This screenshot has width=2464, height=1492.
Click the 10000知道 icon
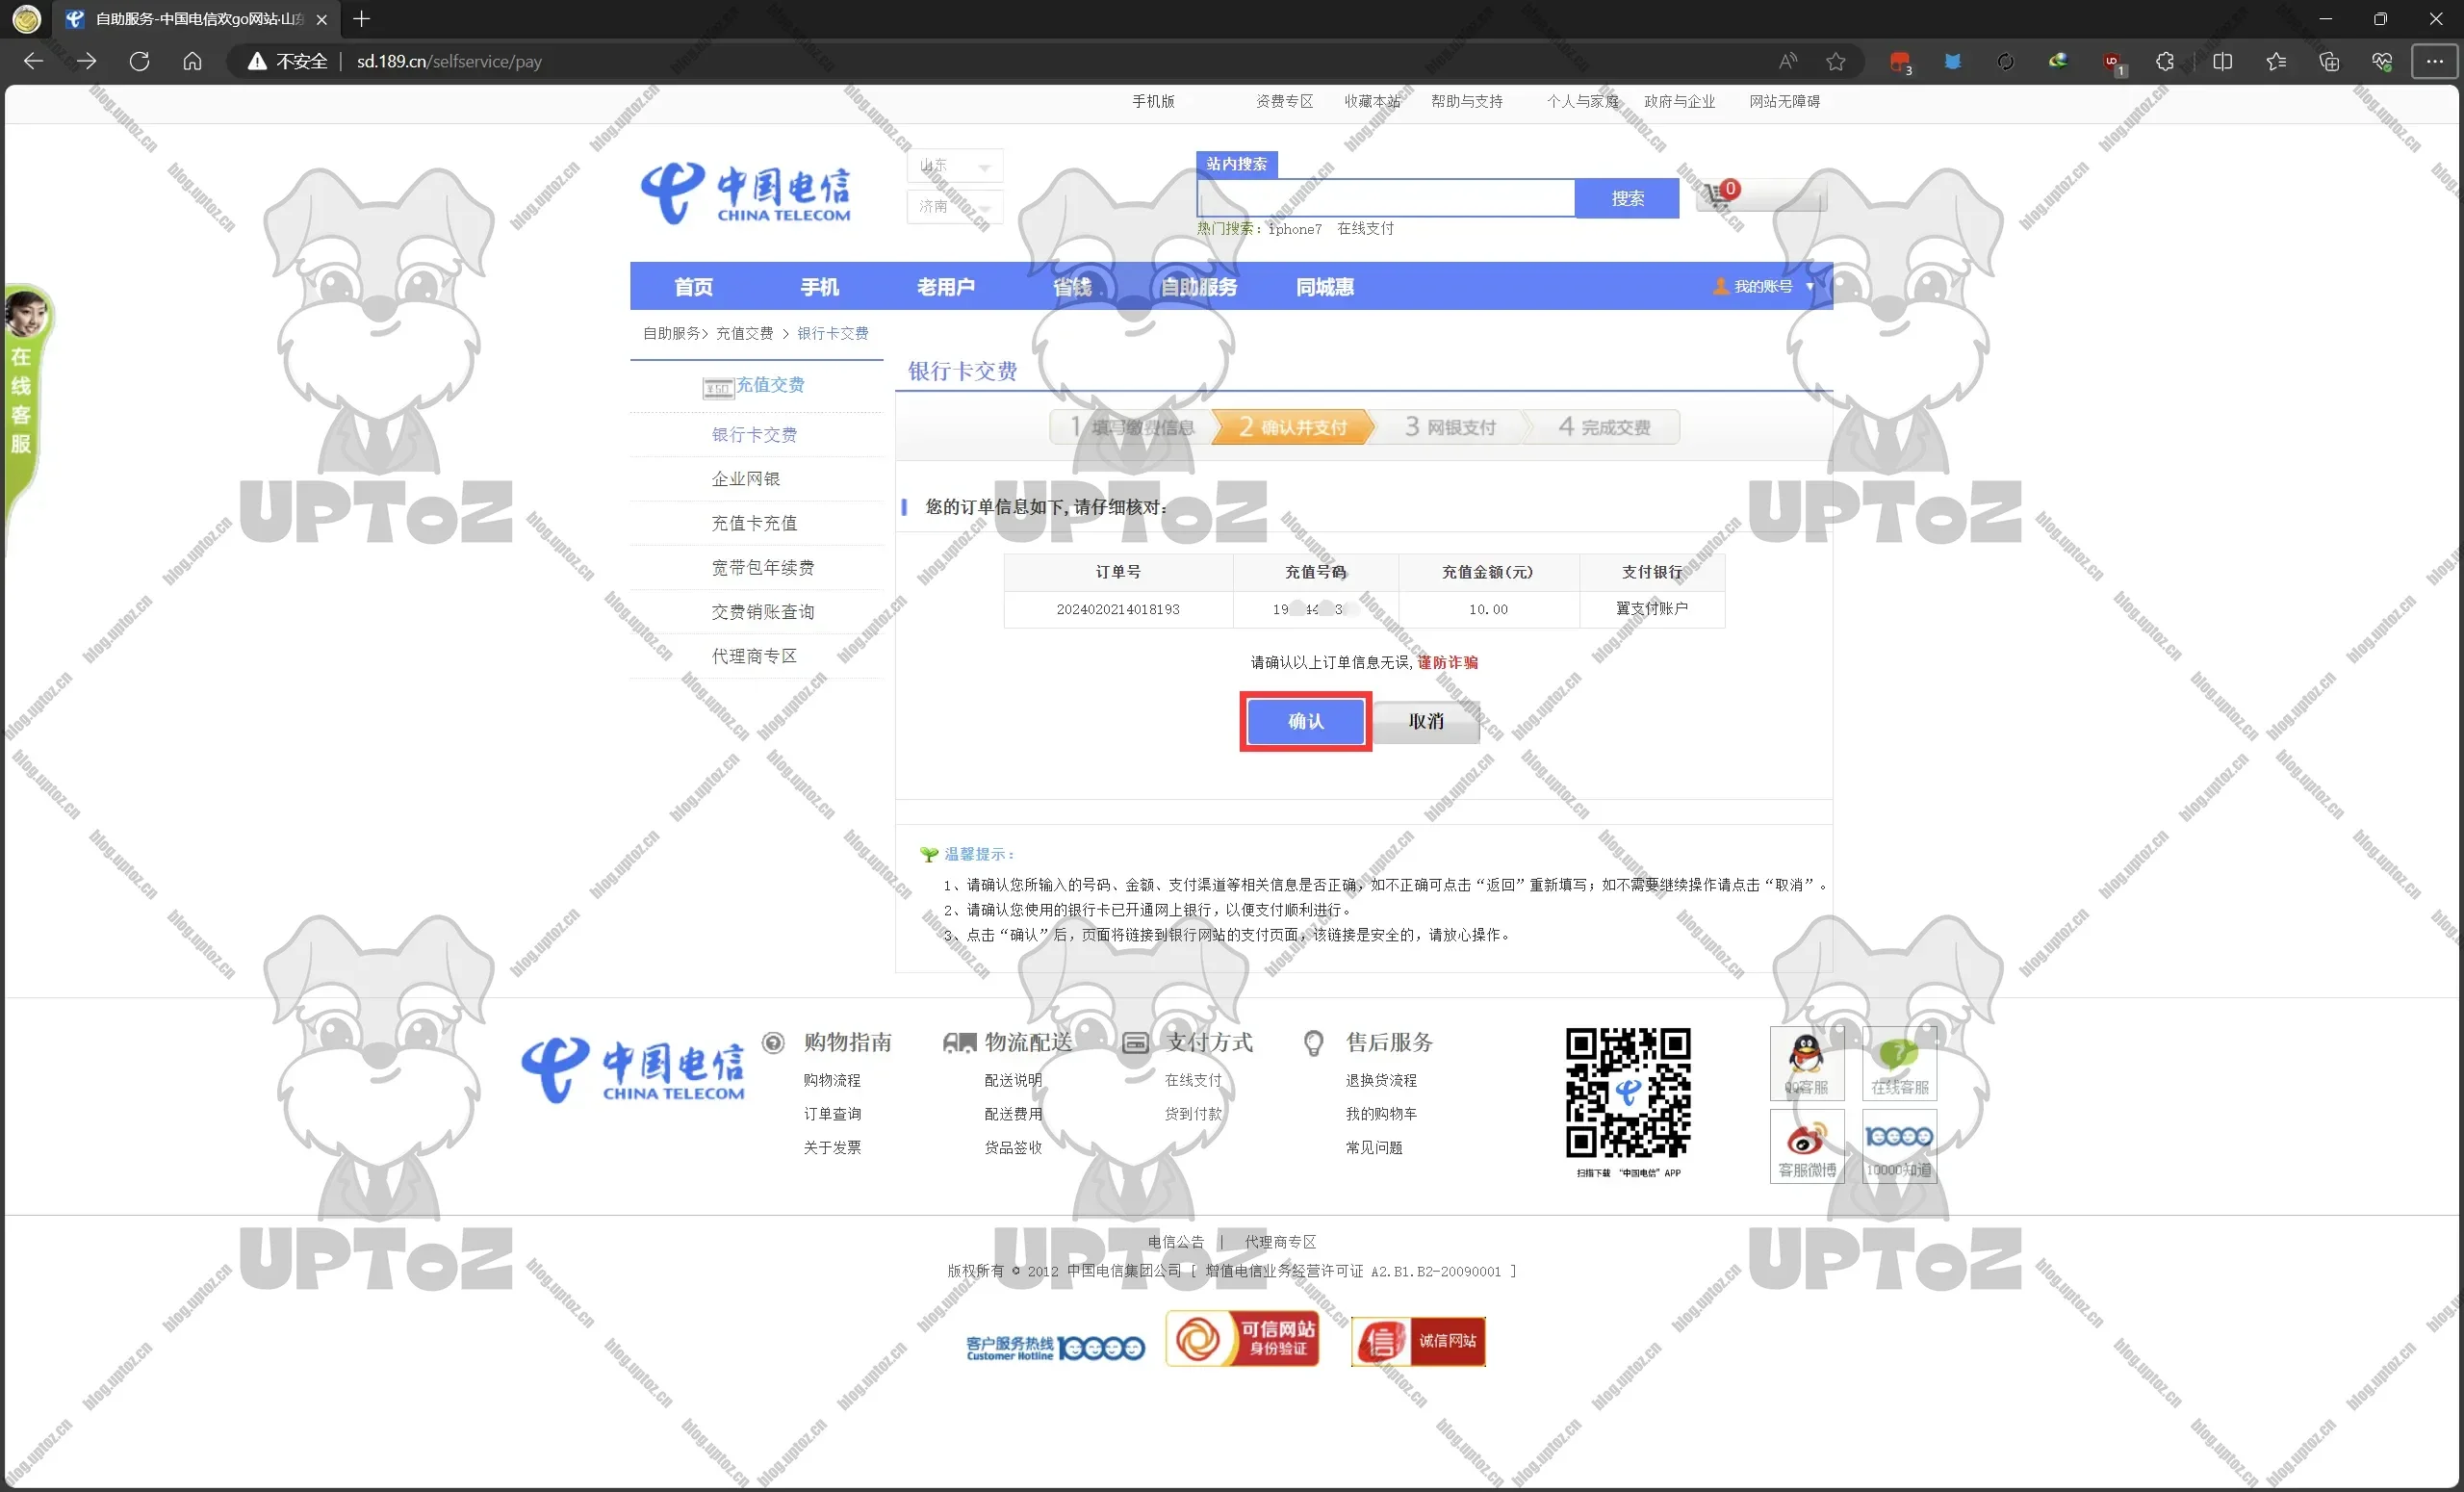pos(1898,1146)
